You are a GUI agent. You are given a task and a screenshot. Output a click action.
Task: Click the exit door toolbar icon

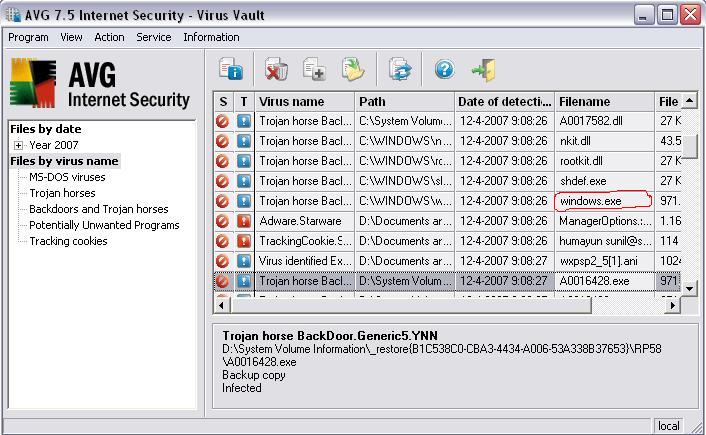coord(484,69)
